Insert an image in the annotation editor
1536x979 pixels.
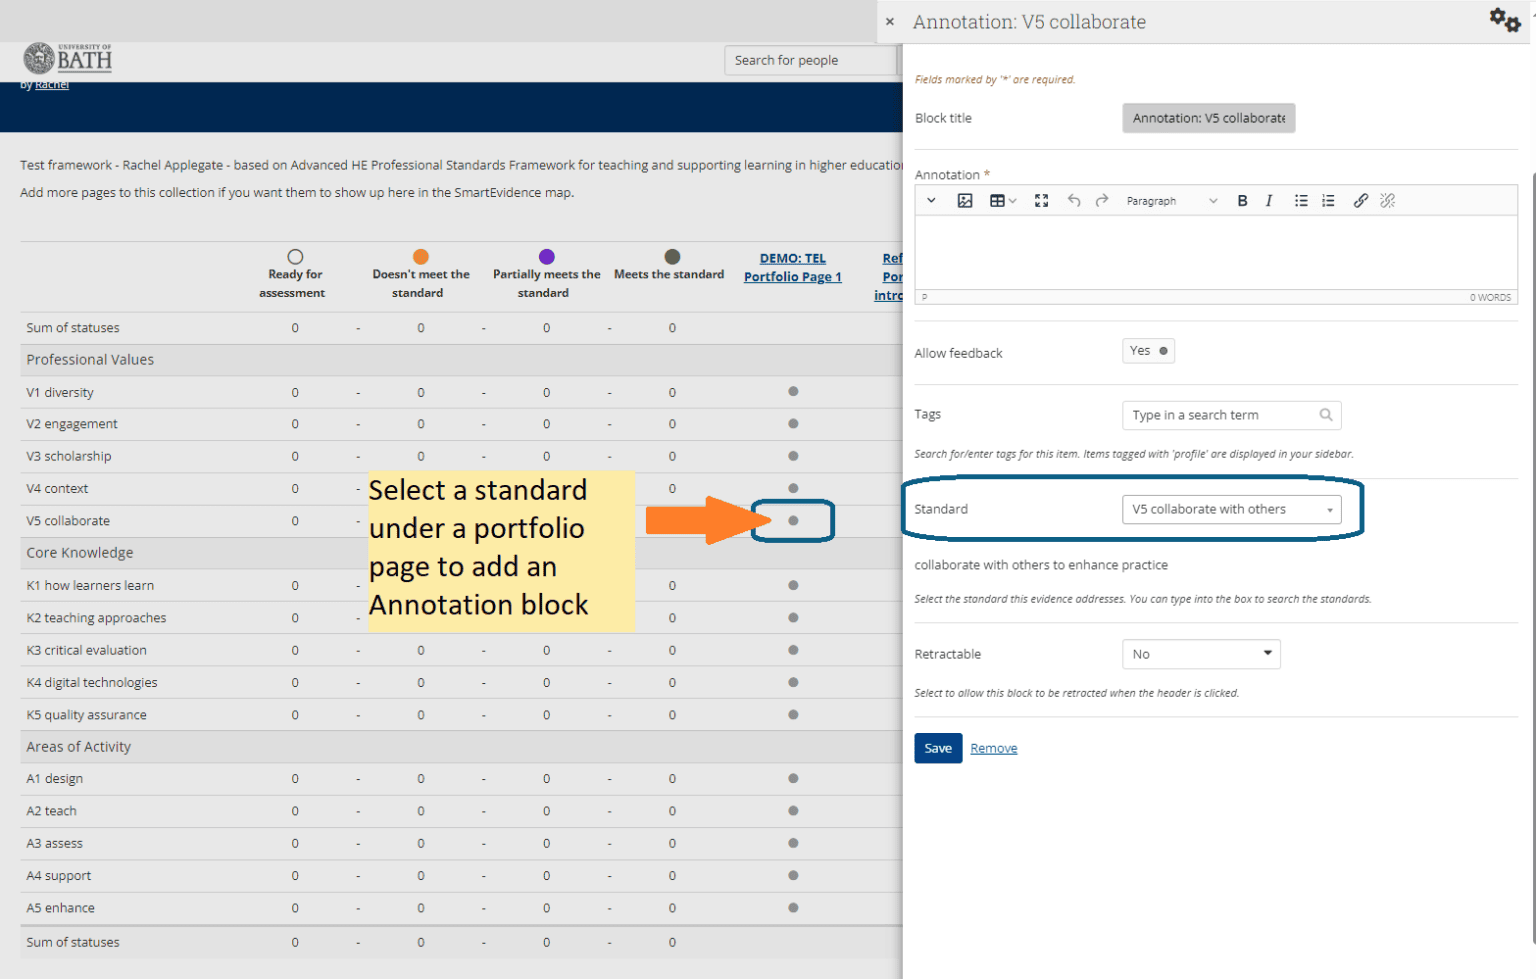964,200
